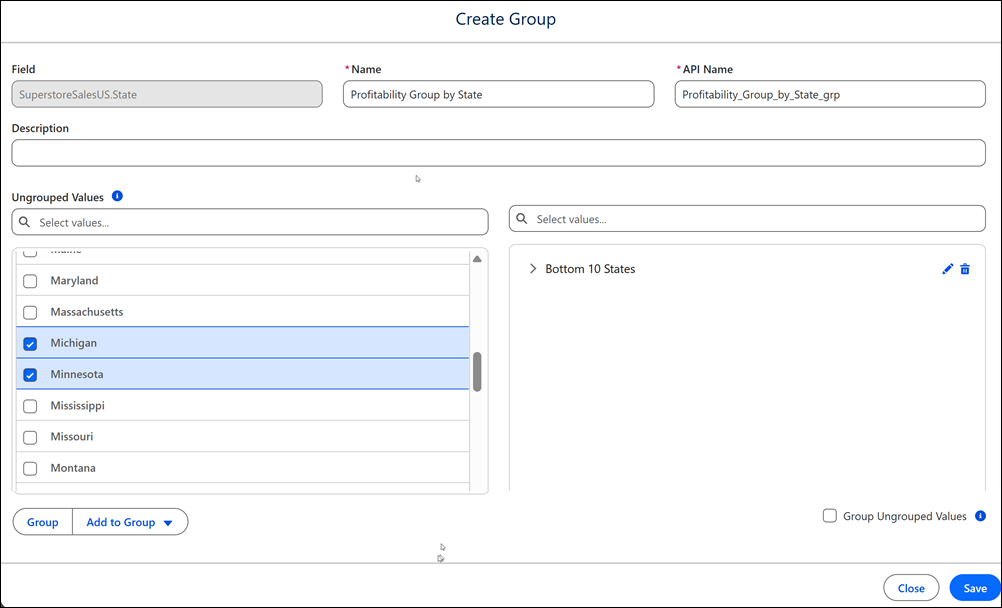Check the Massachusetts checkbox

pyautogui.click(x=30, y=312)
